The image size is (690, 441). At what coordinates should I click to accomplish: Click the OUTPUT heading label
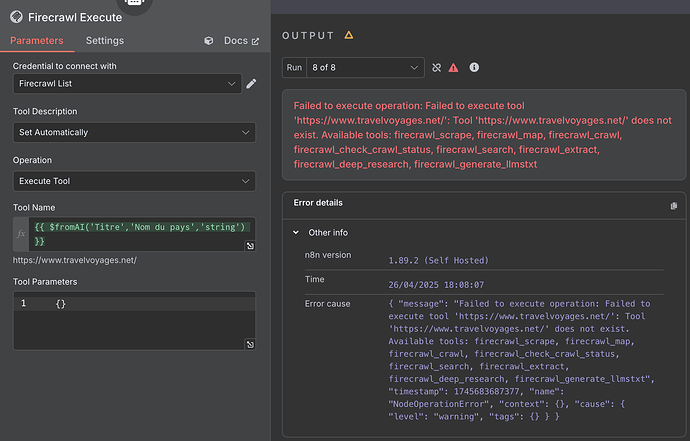tap(308, 35)
